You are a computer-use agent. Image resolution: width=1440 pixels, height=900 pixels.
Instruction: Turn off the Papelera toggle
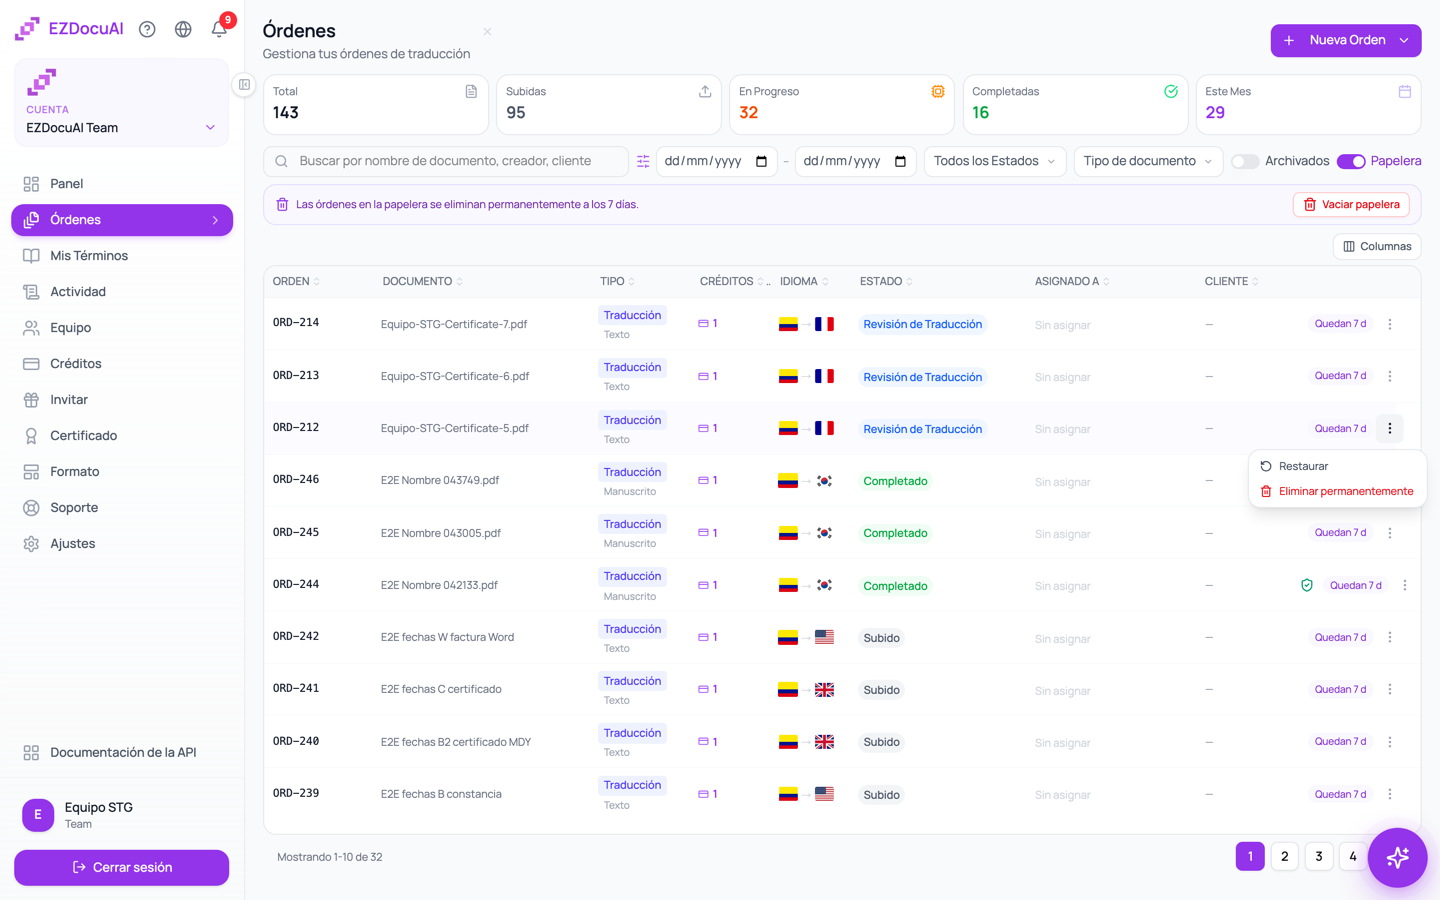[x=1351, y=161]
